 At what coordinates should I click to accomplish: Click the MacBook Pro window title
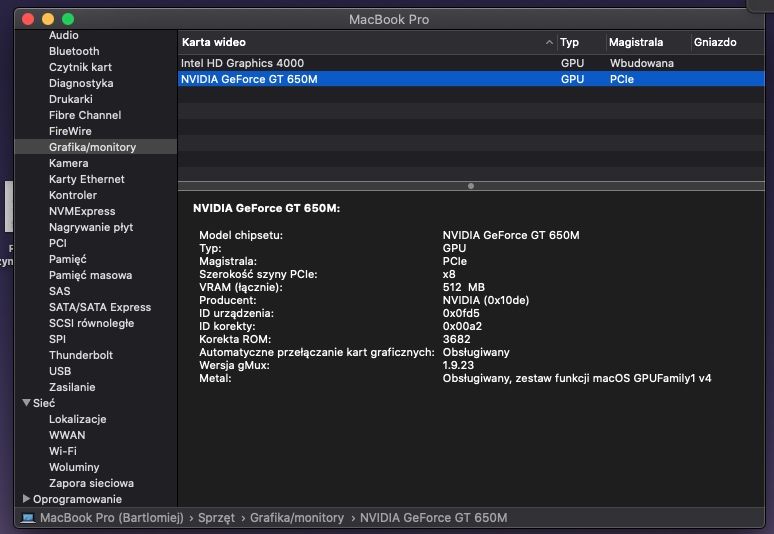pos(389,20)
